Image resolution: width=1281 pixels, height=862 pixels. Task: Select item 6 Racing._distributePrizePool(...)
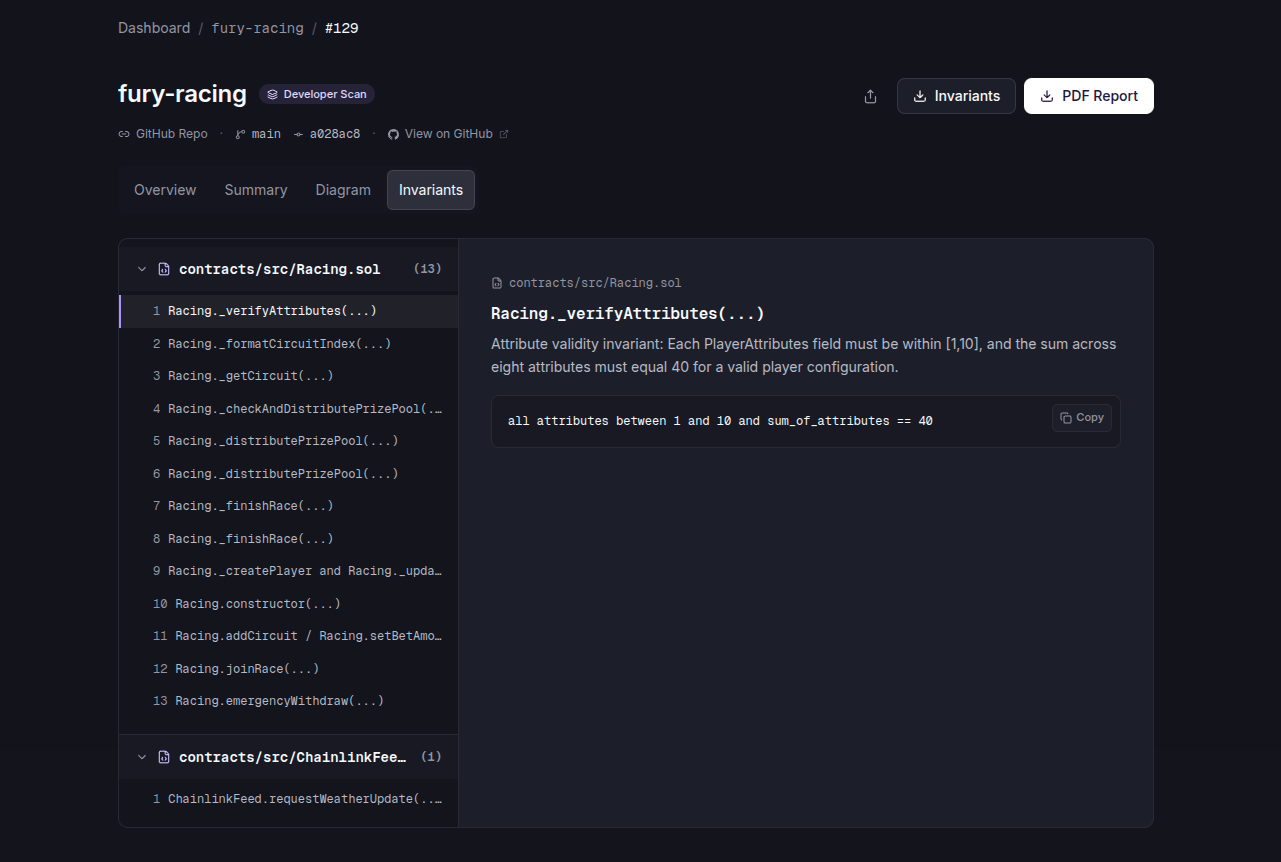pos(289,473)
